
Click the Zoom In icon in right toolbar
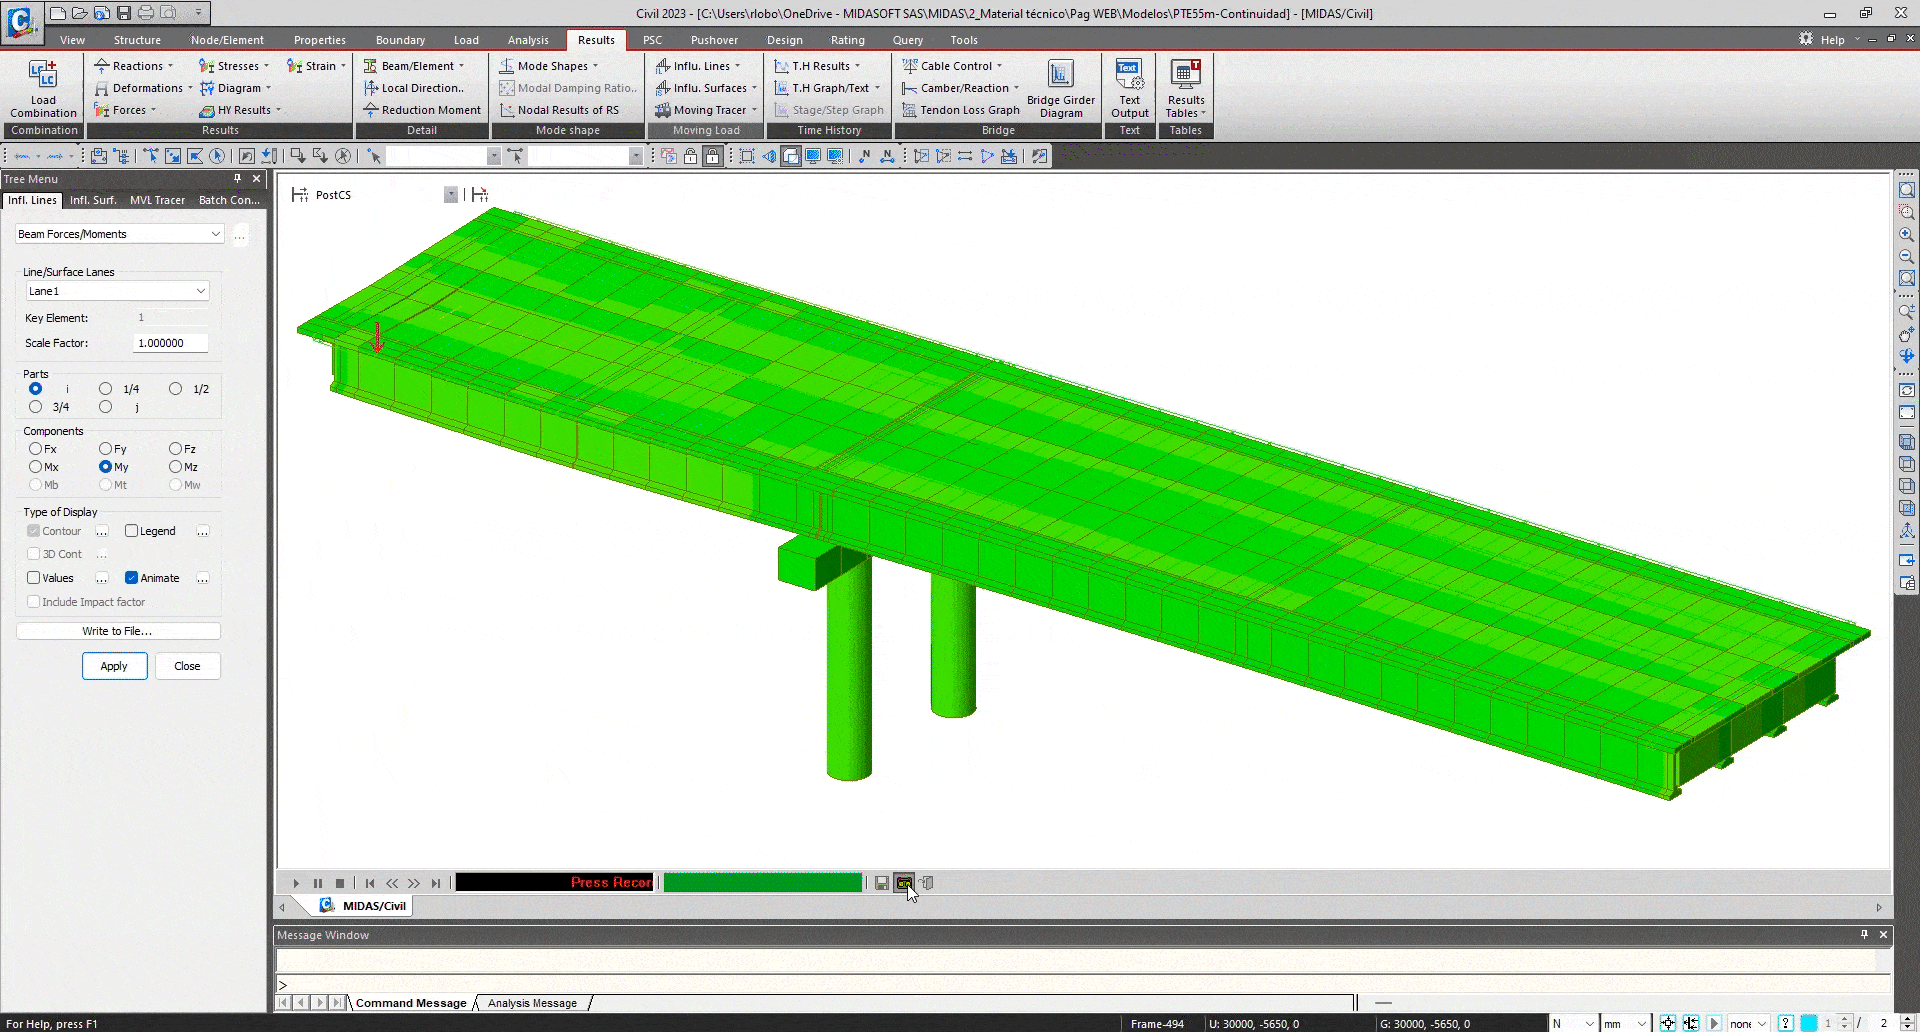coord(1906,234)
